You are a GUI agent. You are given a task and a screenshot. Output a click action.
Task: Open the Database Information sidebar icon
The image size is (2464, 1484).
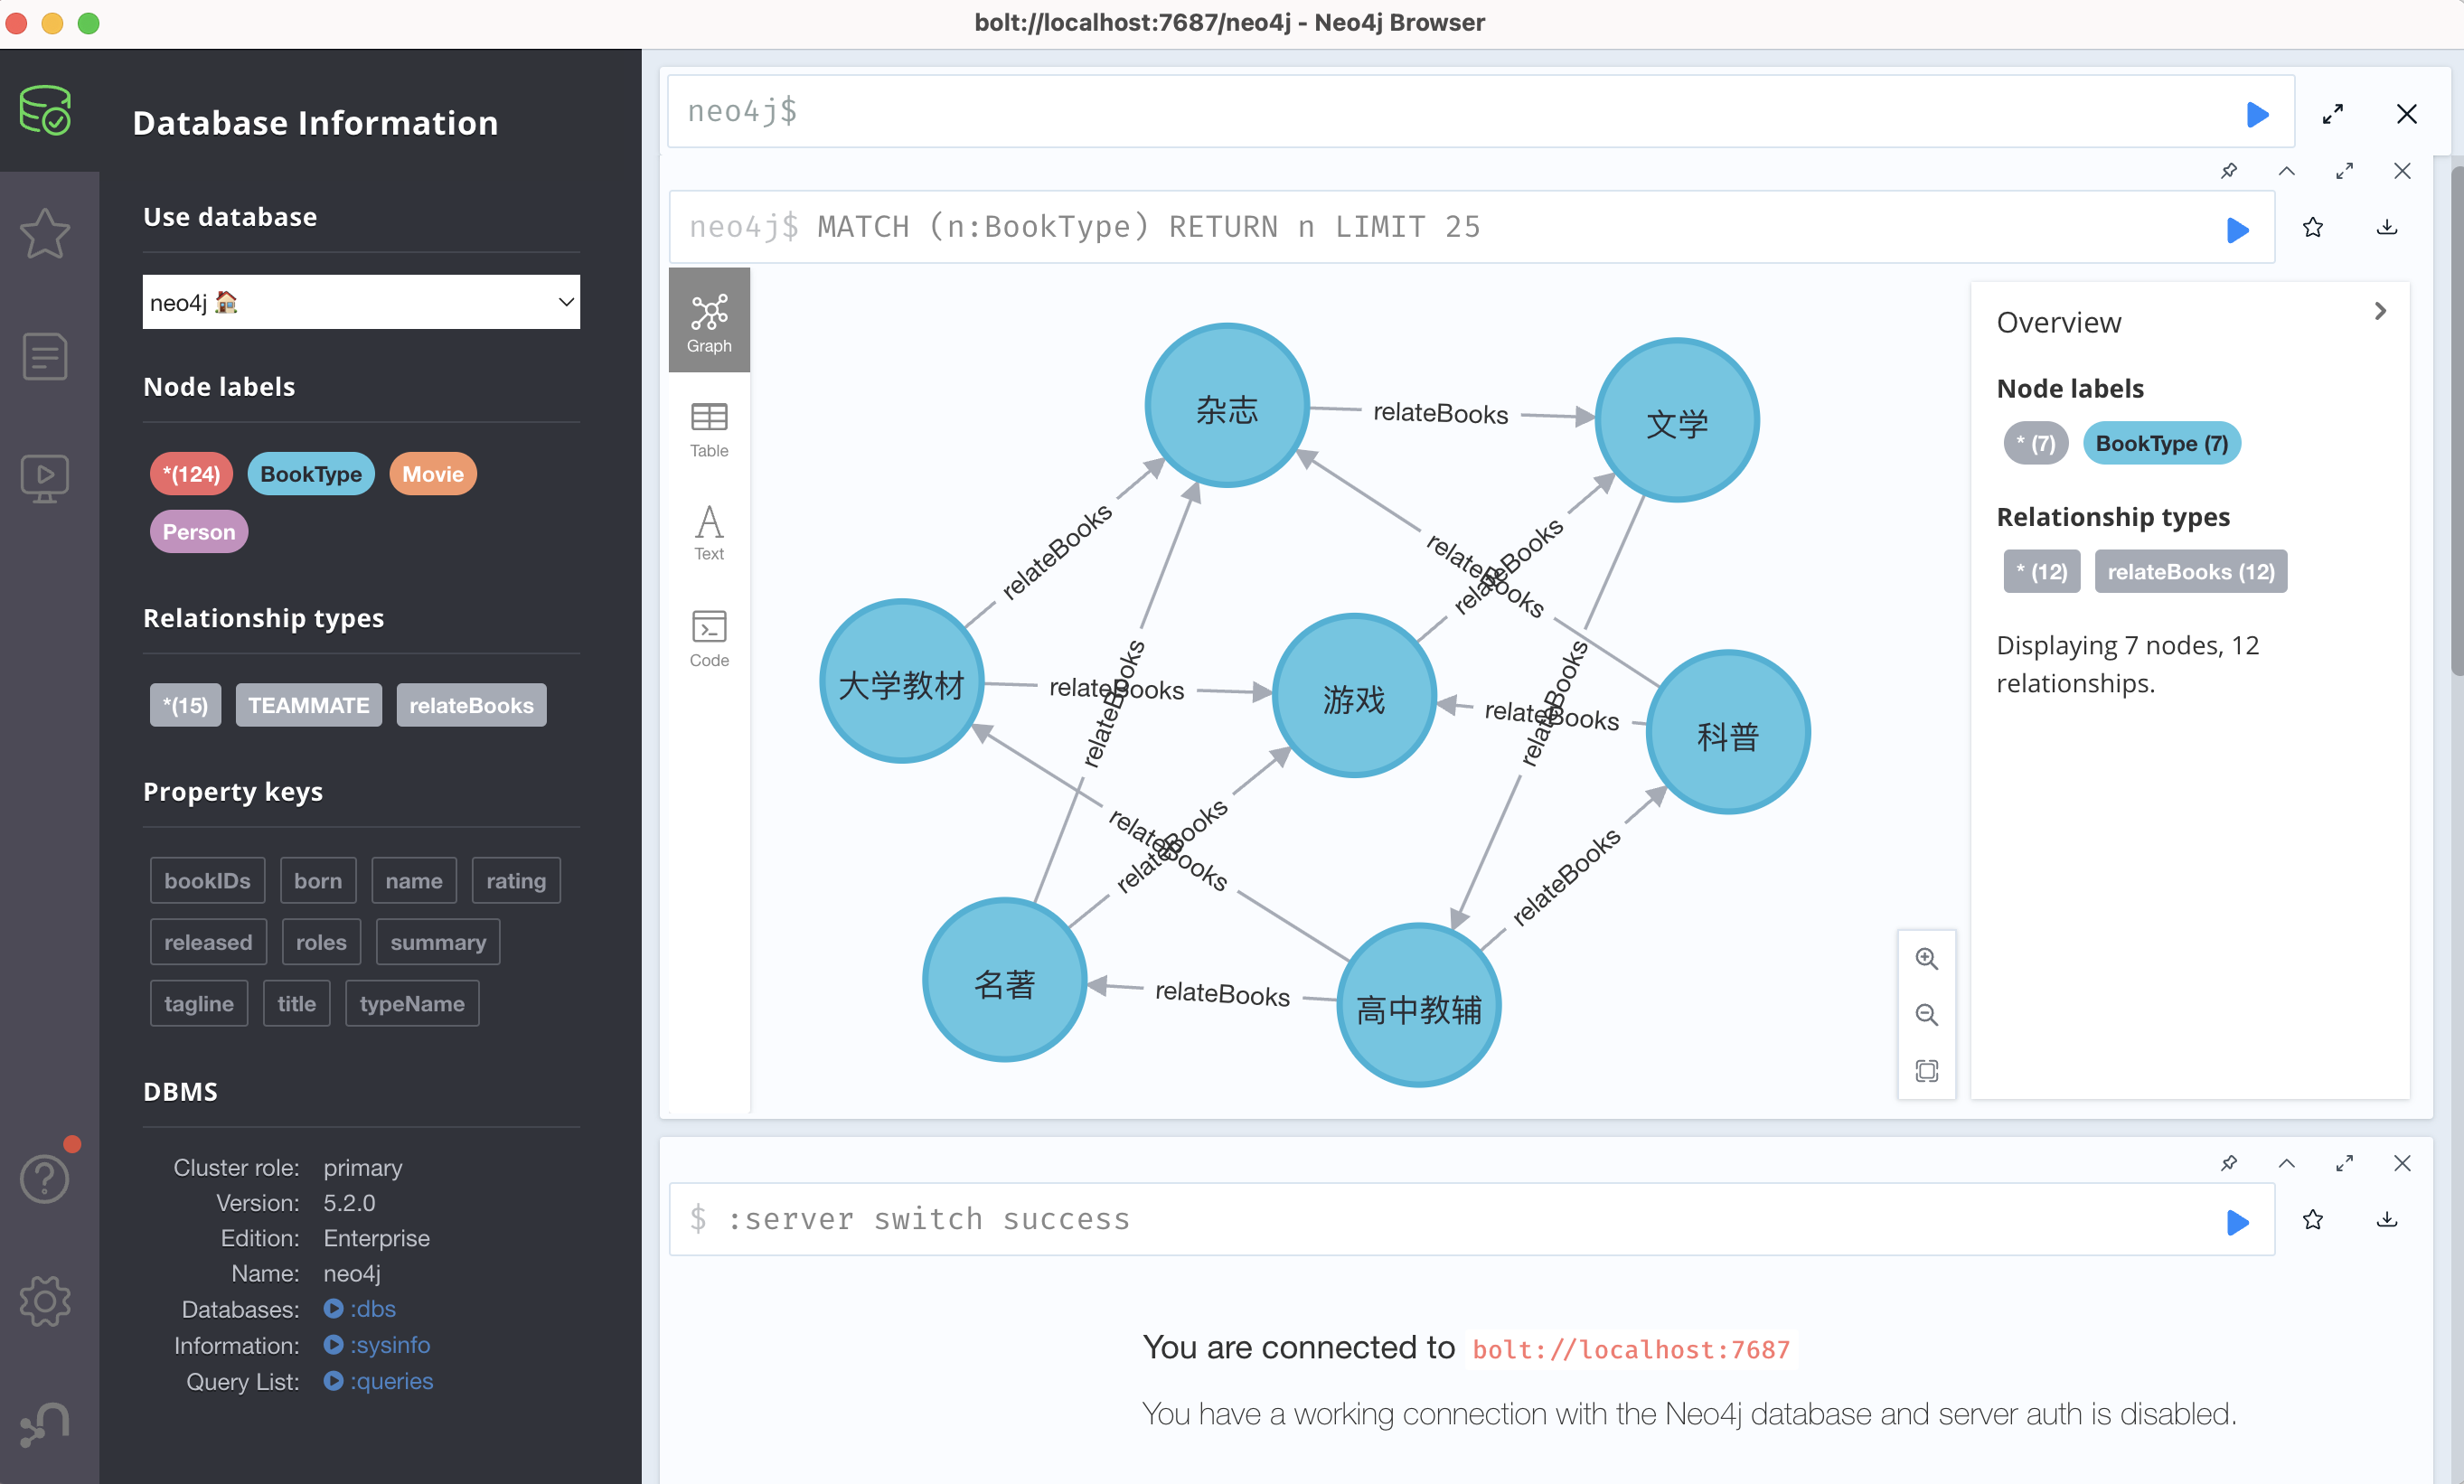coord(45,110)
